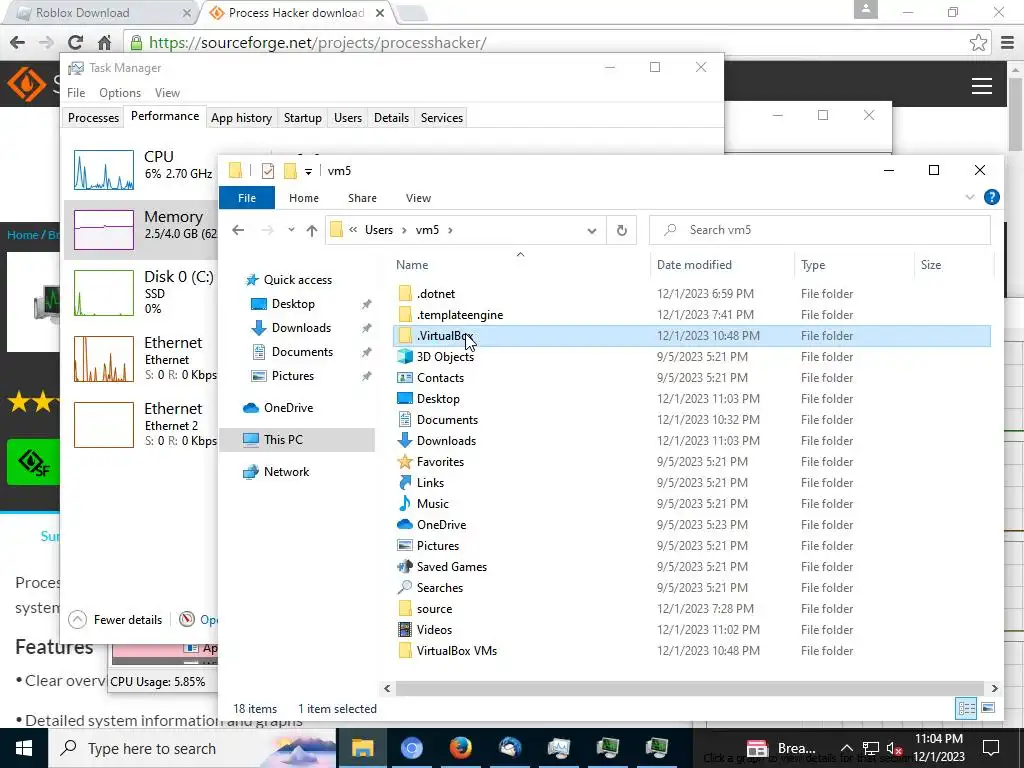Viewport: 1024px width, 768px height.
Task: Open the Action Center notifications icon
Action: coord(991,748)
